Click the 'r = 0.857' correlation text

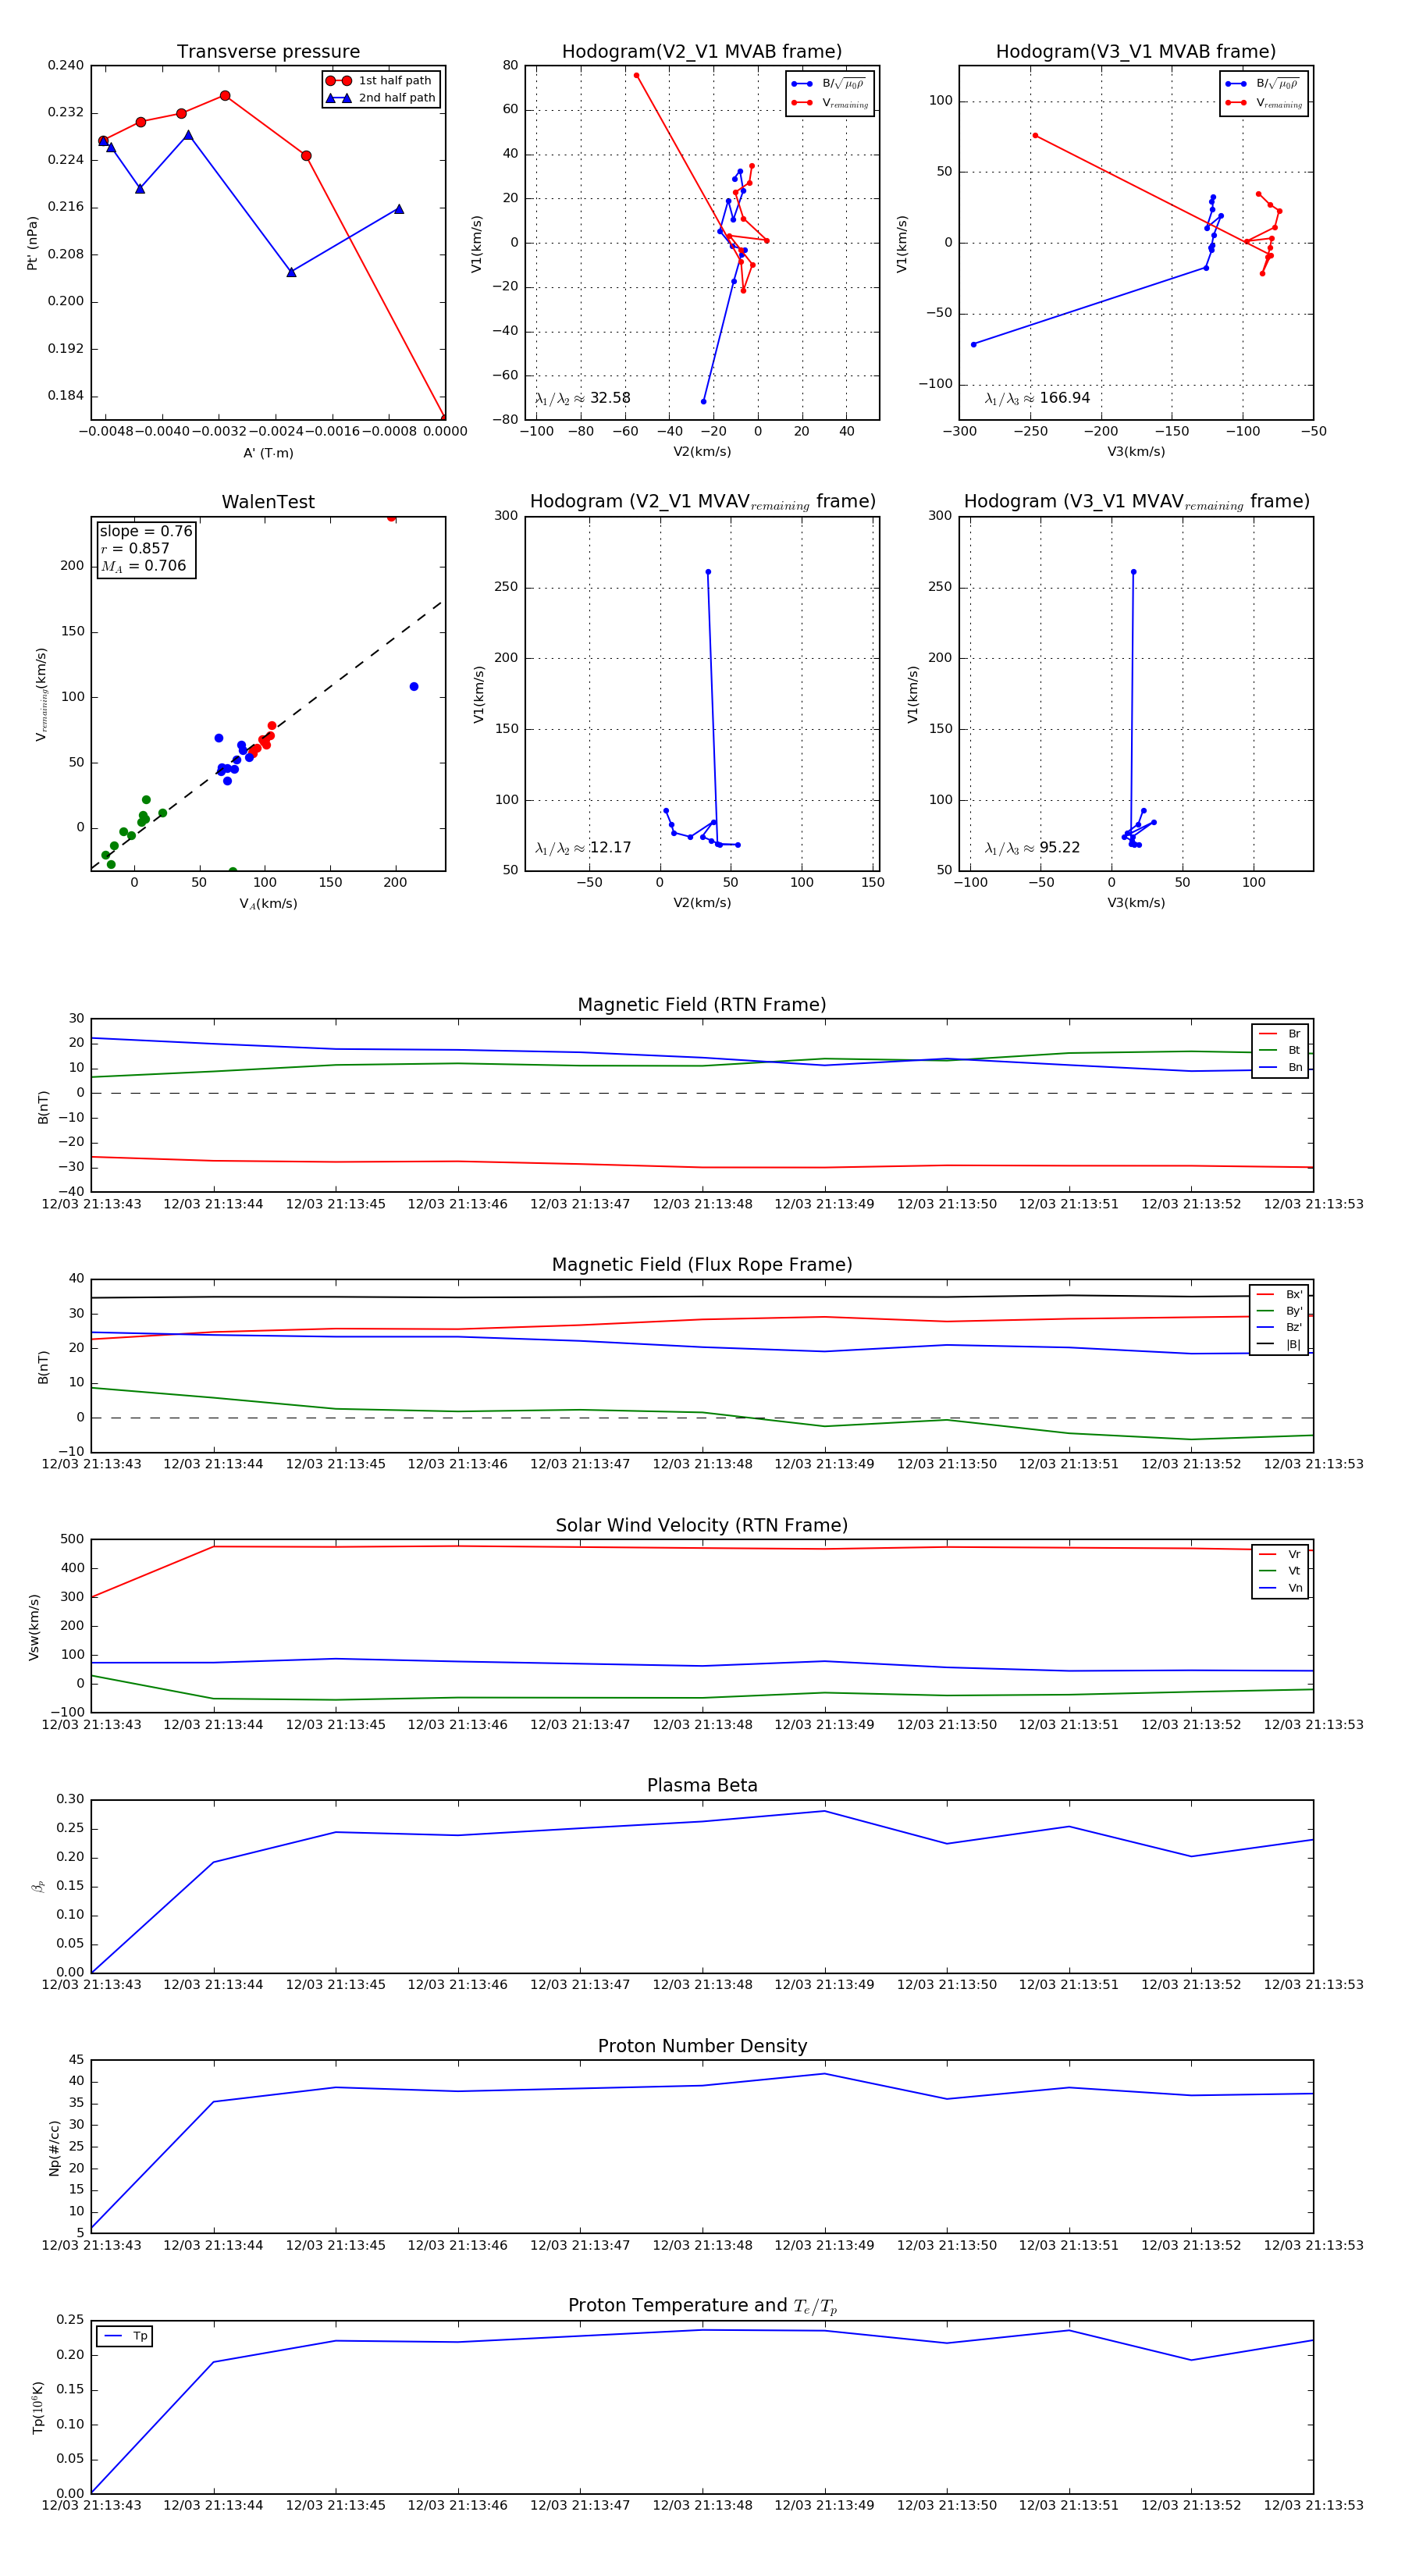[135, 549]
